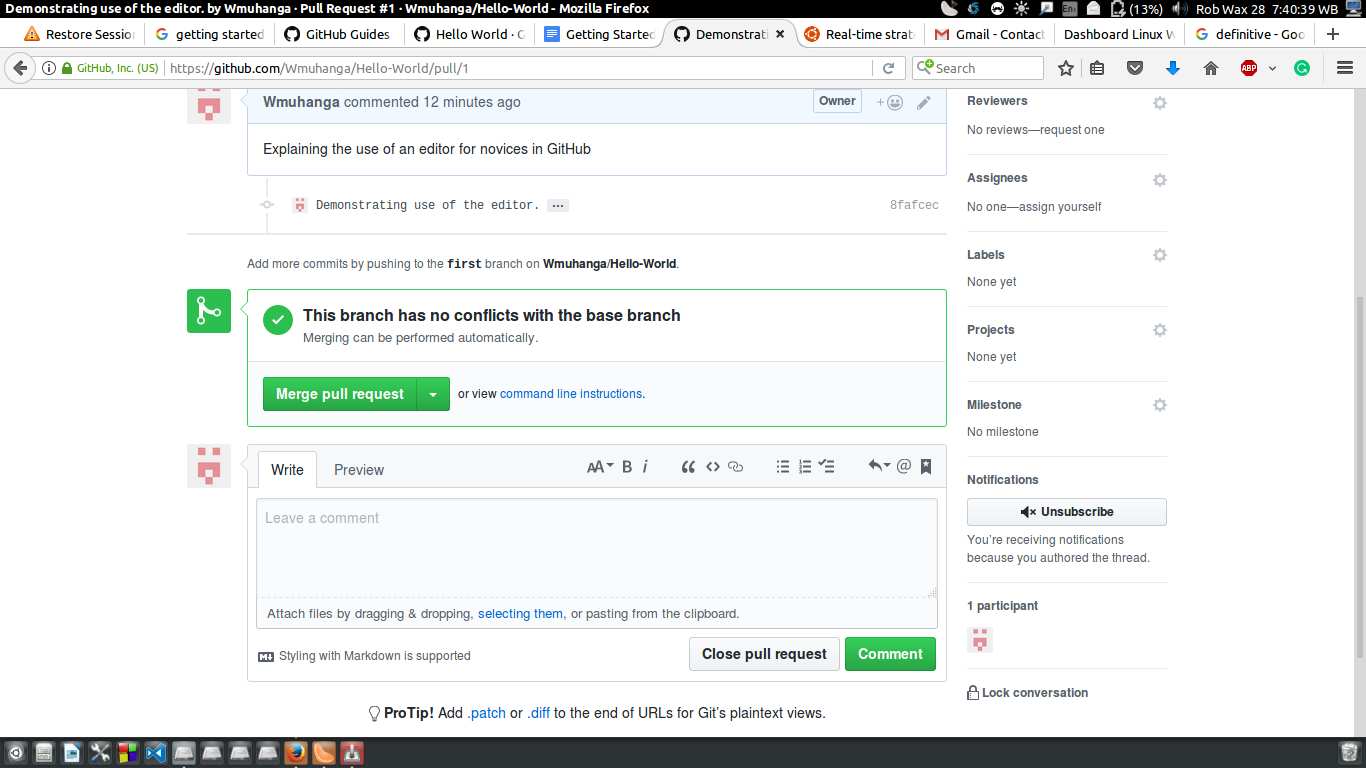The image size is (1366, 768).
Task: Add a hyperlink with the link icon
Action: pos(735,466)
